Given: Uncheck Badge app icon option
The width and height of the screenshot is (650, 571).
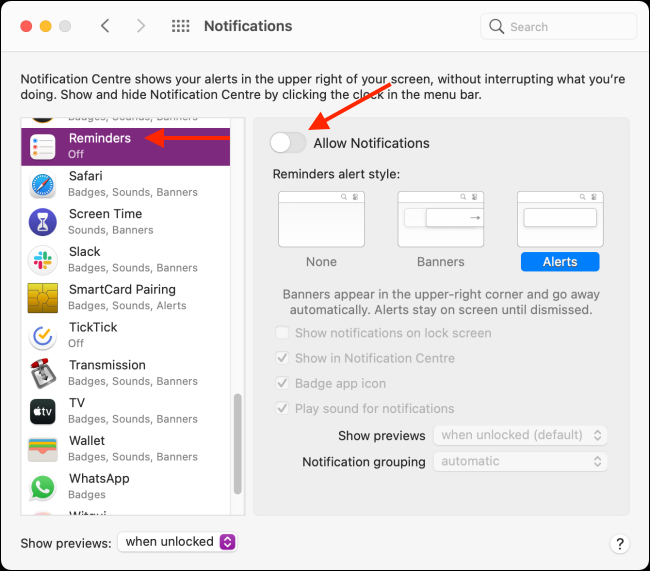Looking at the screenshot, I should click(x=282, y=383).
